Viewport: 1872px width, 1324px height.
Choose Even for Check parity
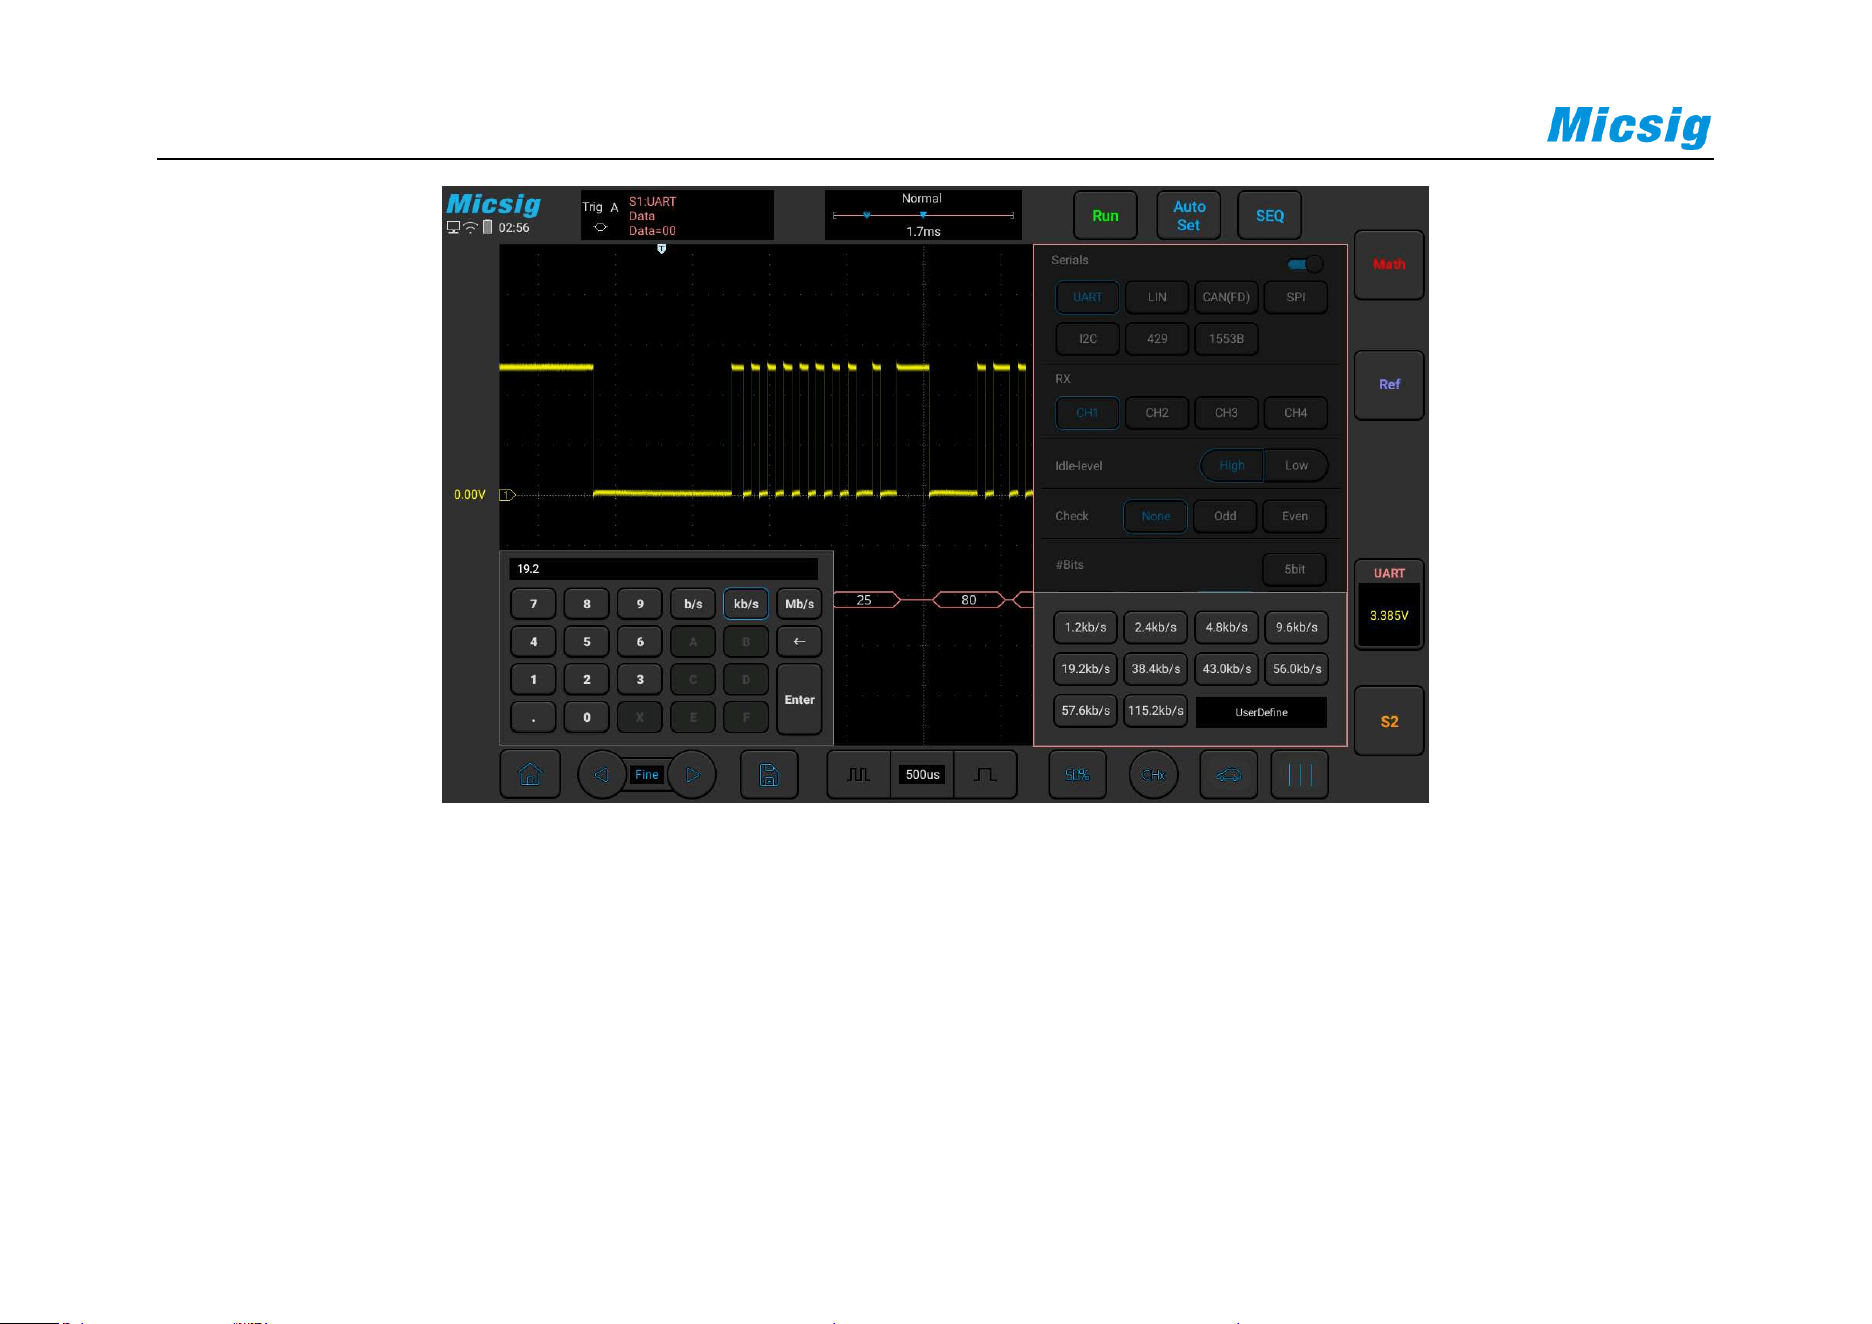1295,516
